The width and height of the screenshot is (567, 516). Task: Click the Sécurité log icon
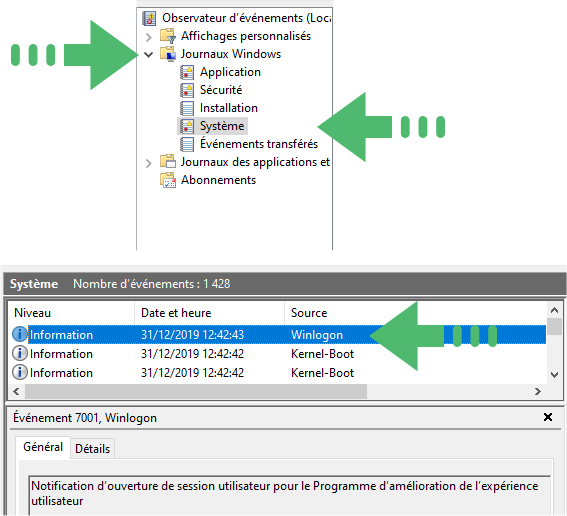click(187, 90)
